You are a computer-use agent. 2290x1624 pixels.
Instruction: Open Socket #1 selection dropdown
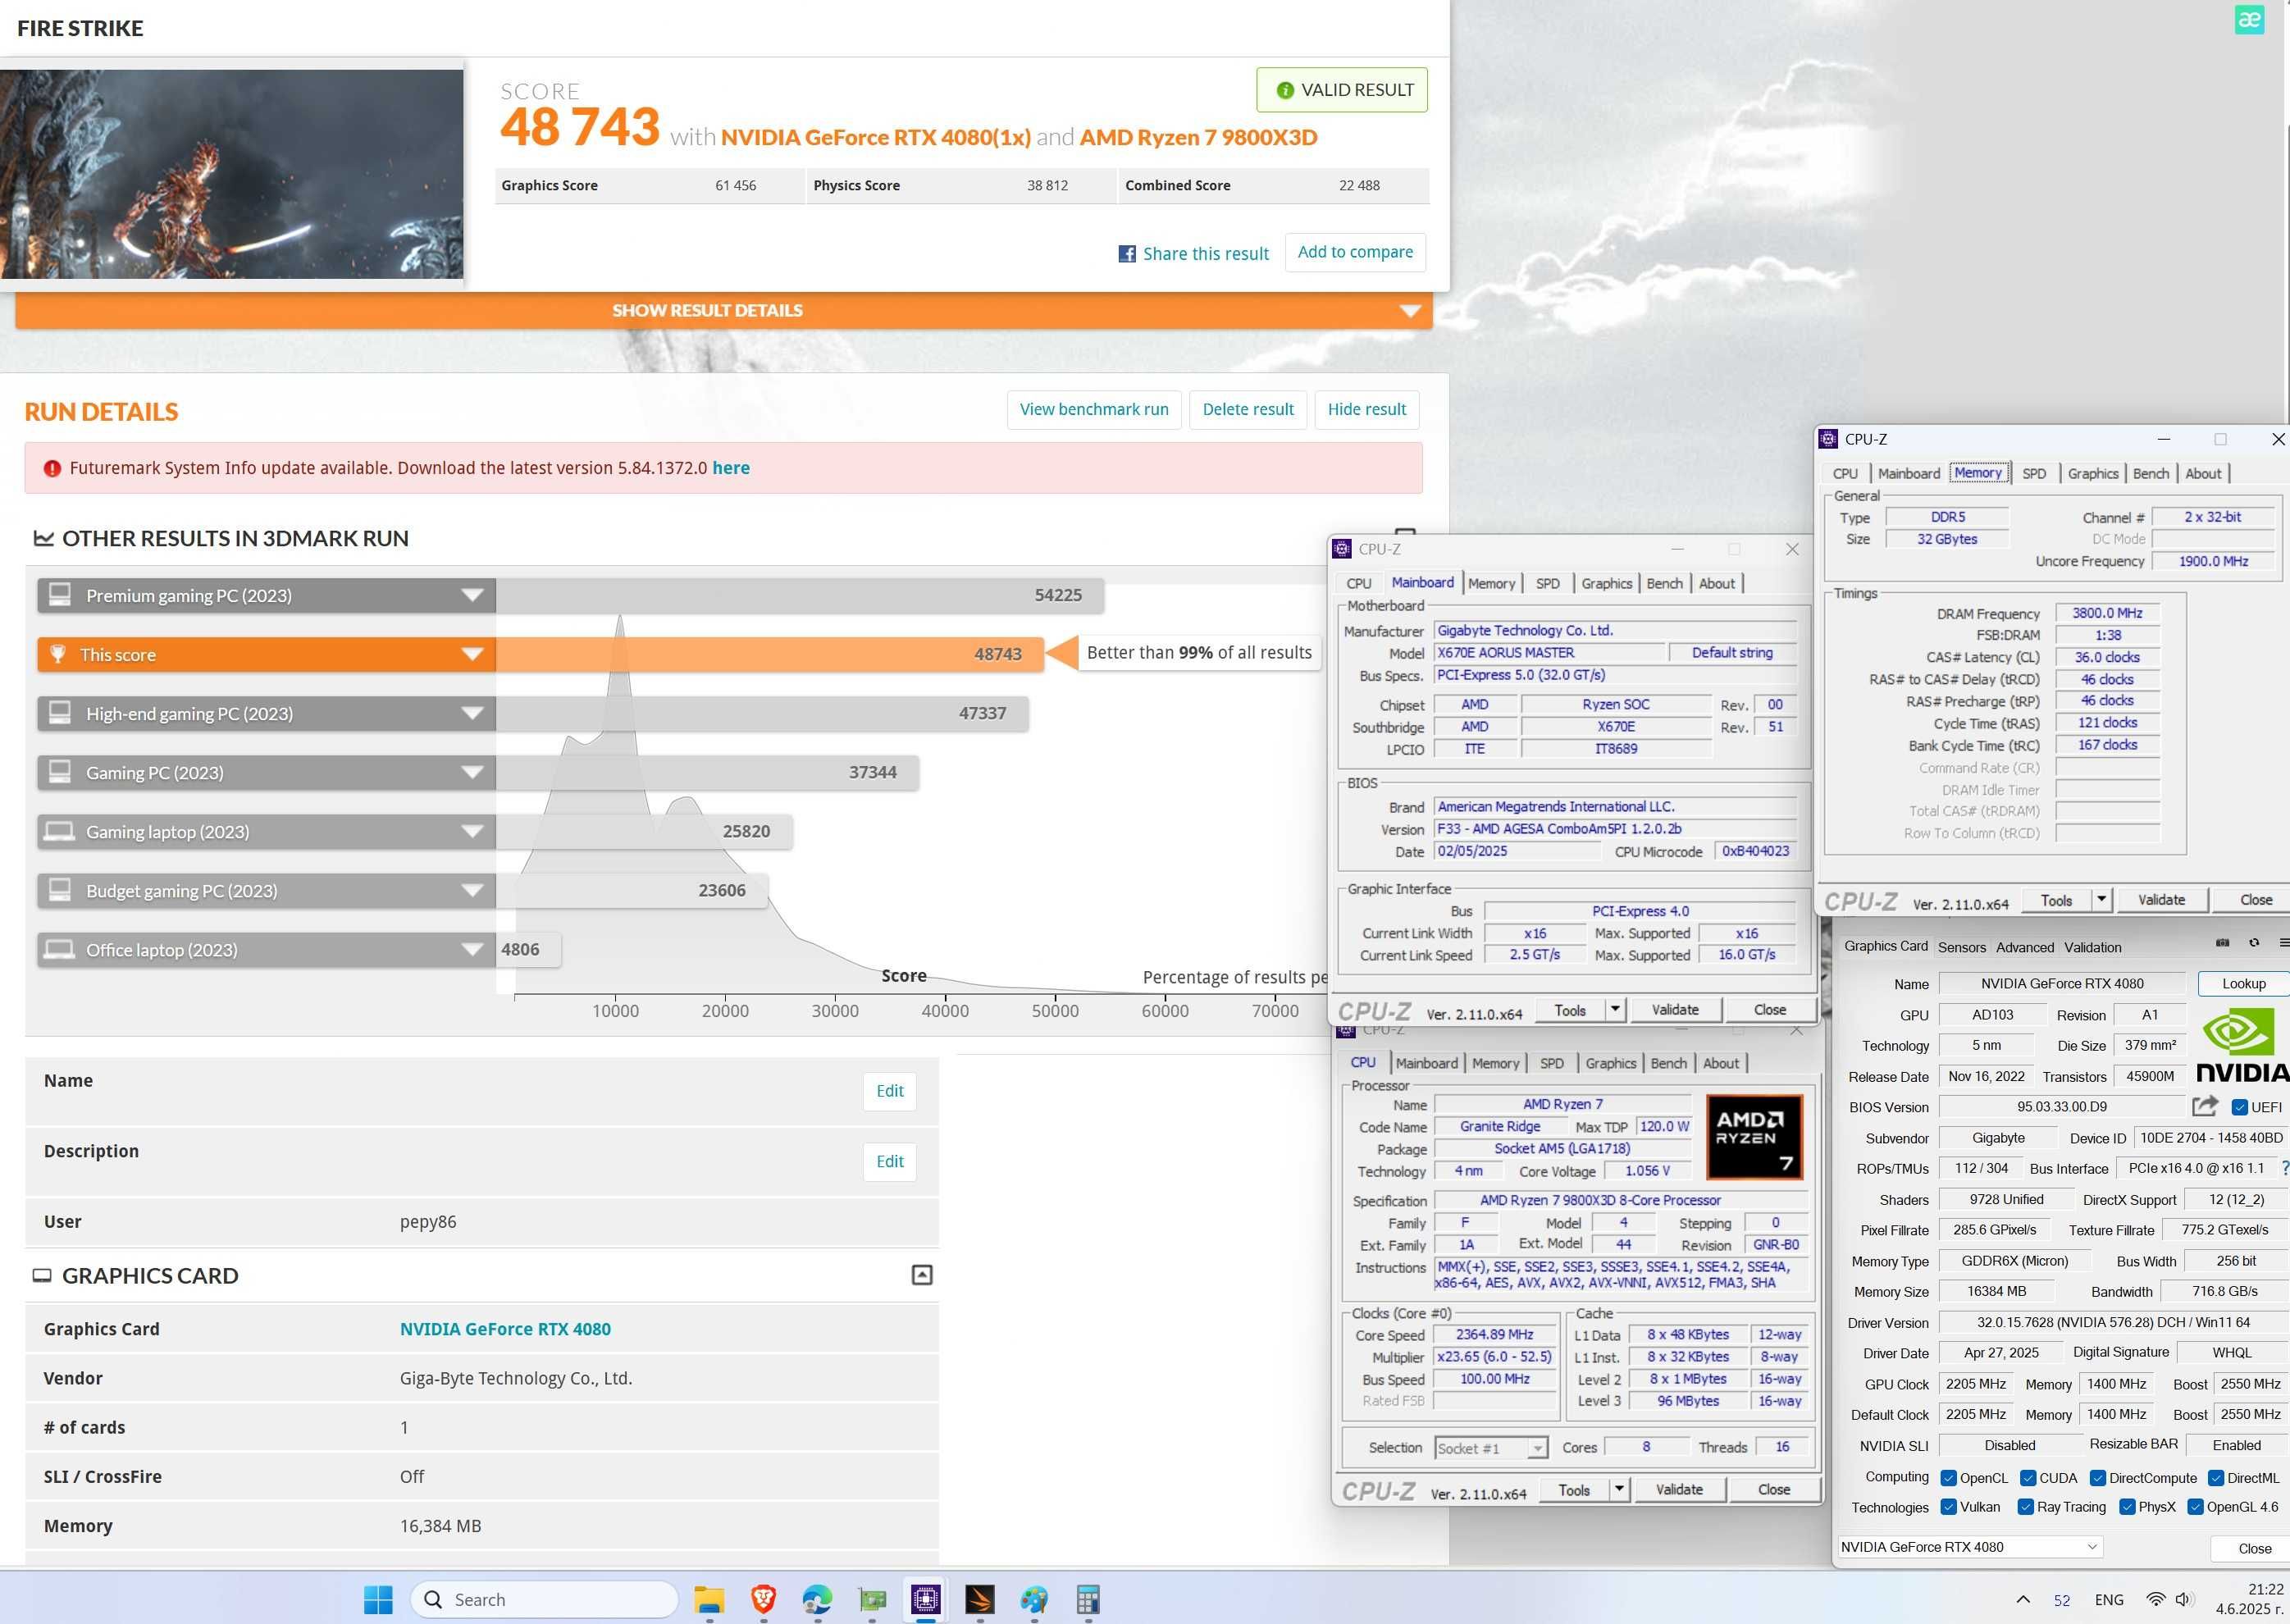click(1492, 1448)
